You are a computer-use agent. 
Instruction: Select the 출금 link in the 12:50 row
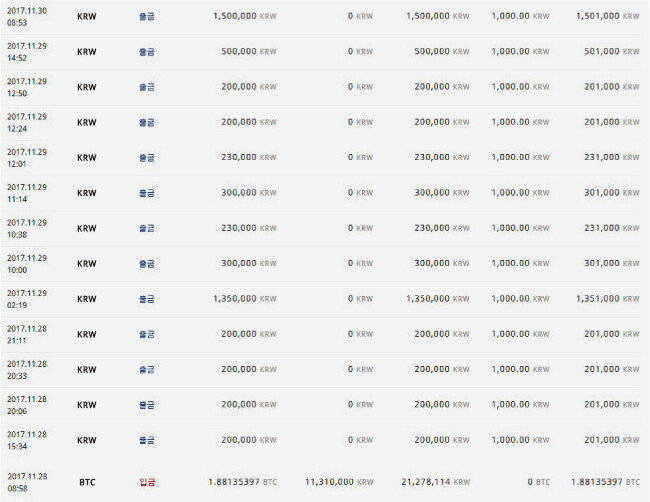pyautogui.click(x=147, y=87)
